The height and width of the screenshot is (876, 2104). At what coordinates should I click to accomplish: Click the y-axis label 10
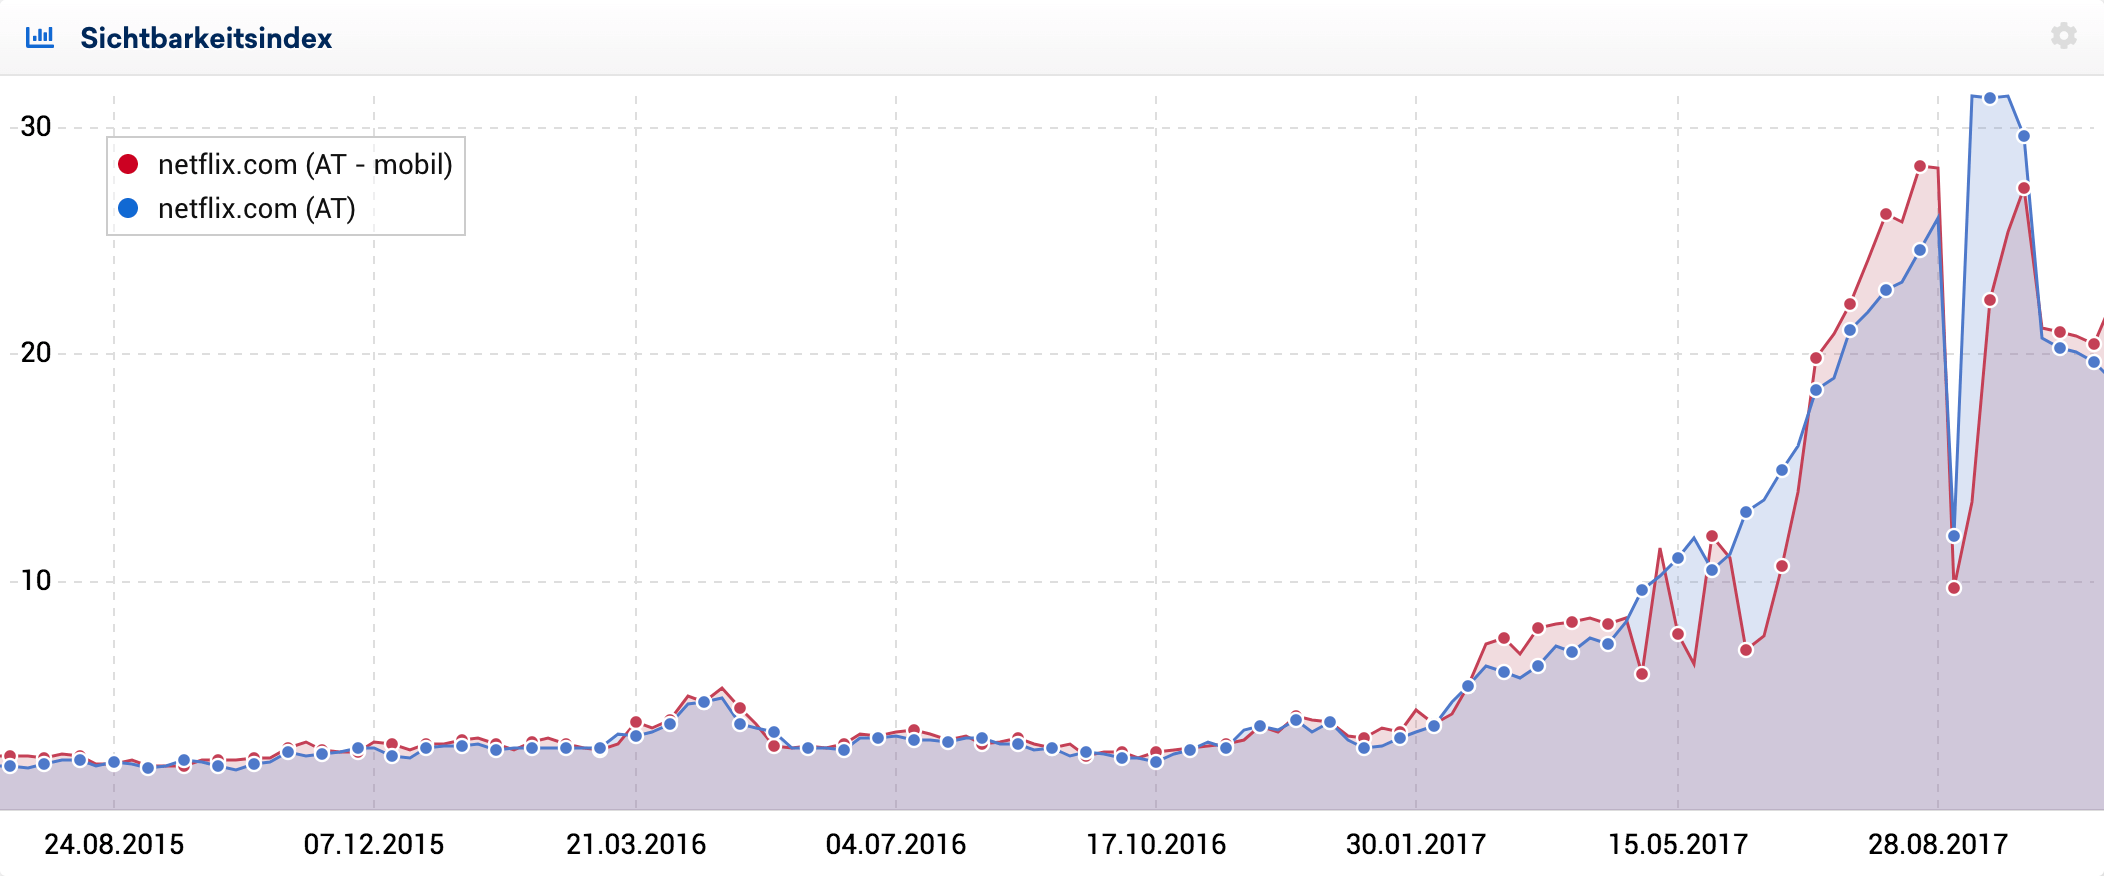pyautogui.click(x=36, y=581)
